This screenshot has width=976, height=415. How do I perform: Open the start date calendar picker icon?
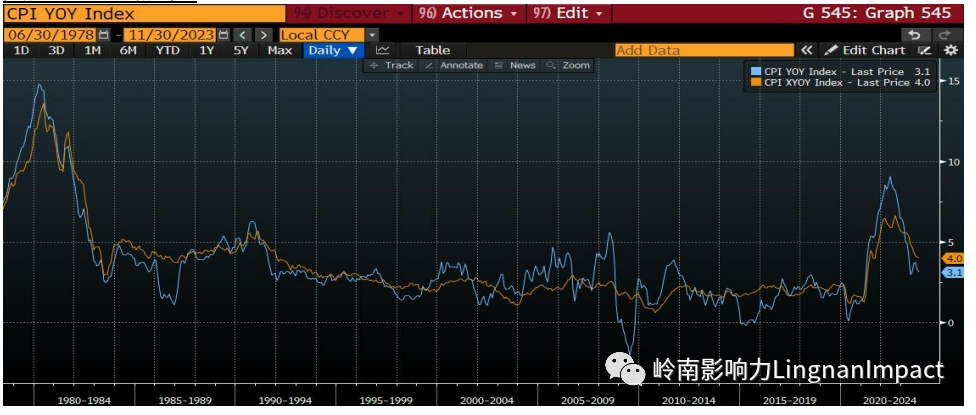tap(104, 35)
